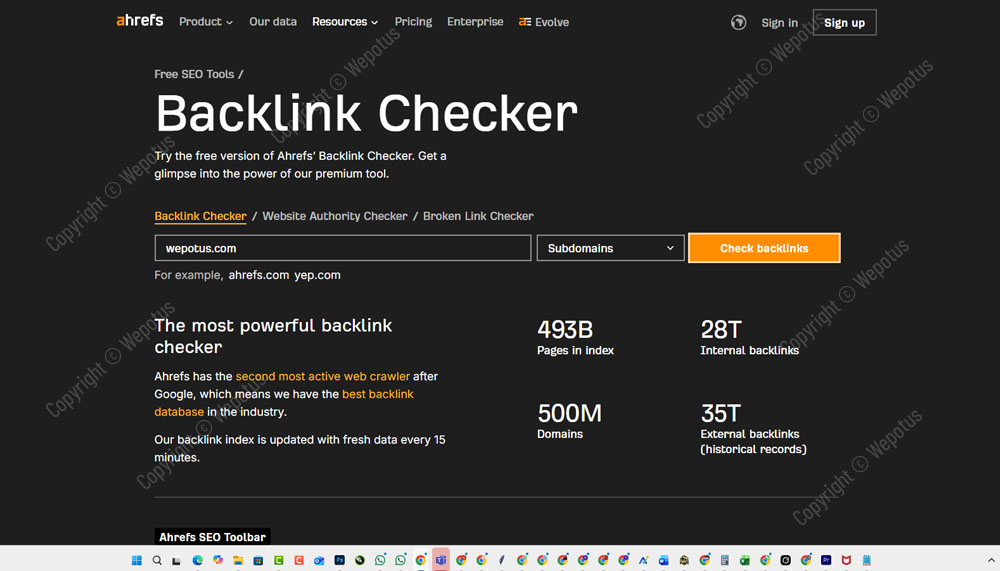
Task: Open the green Camtasia icon in taskbar
Action: pyautogui.click(x=279, y=560)
